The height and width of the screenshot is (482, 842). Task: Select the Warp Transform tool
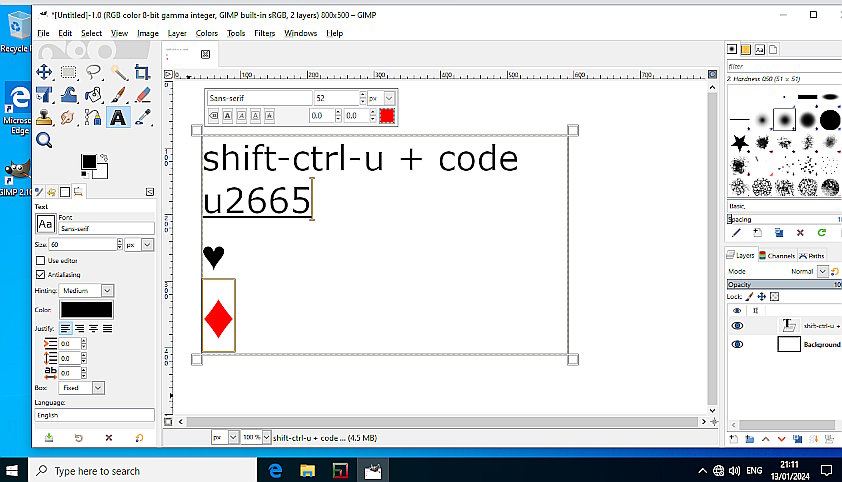pyautogui.click(x=69, y=95)
